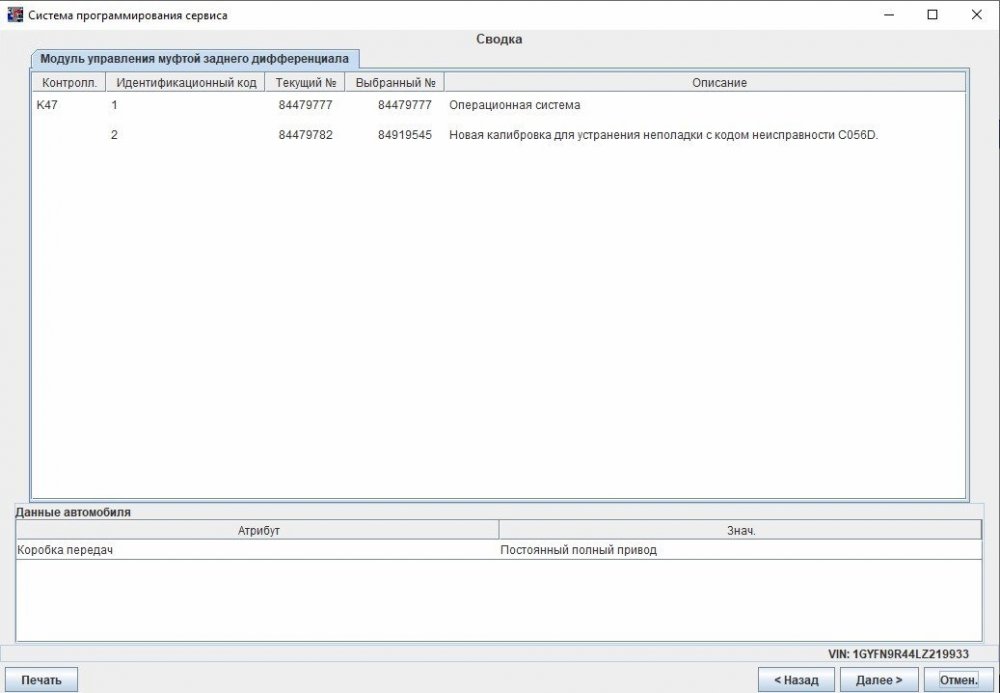Image resolution: width=1000 pixels, height=693 pixels.
Task: Select the Новая калибровка description for C056D
Action: pos(662,135)
